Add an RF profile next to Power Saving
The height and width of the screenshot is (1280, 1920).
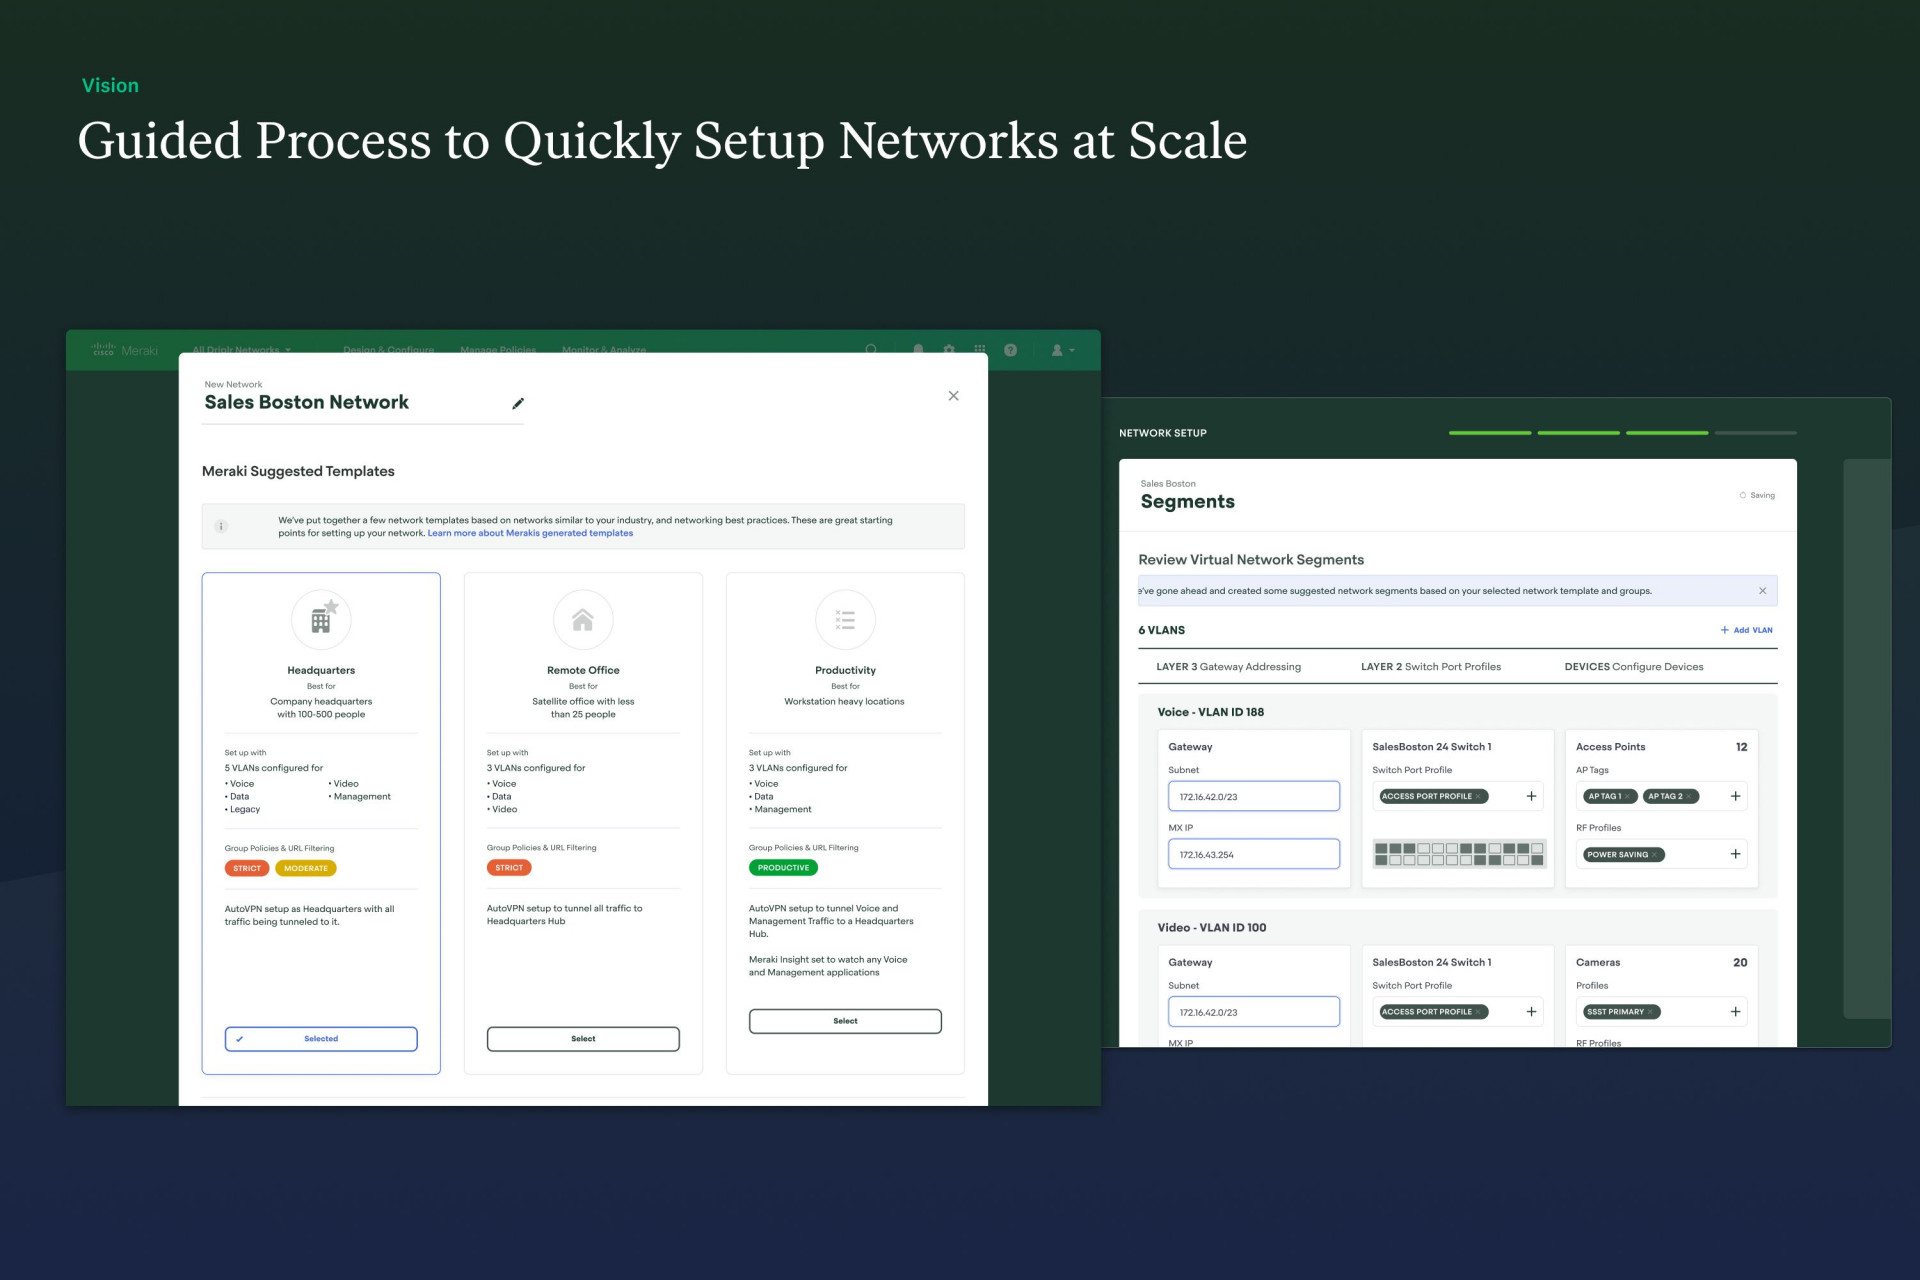pyautogui.click(x=1735, y=854)
